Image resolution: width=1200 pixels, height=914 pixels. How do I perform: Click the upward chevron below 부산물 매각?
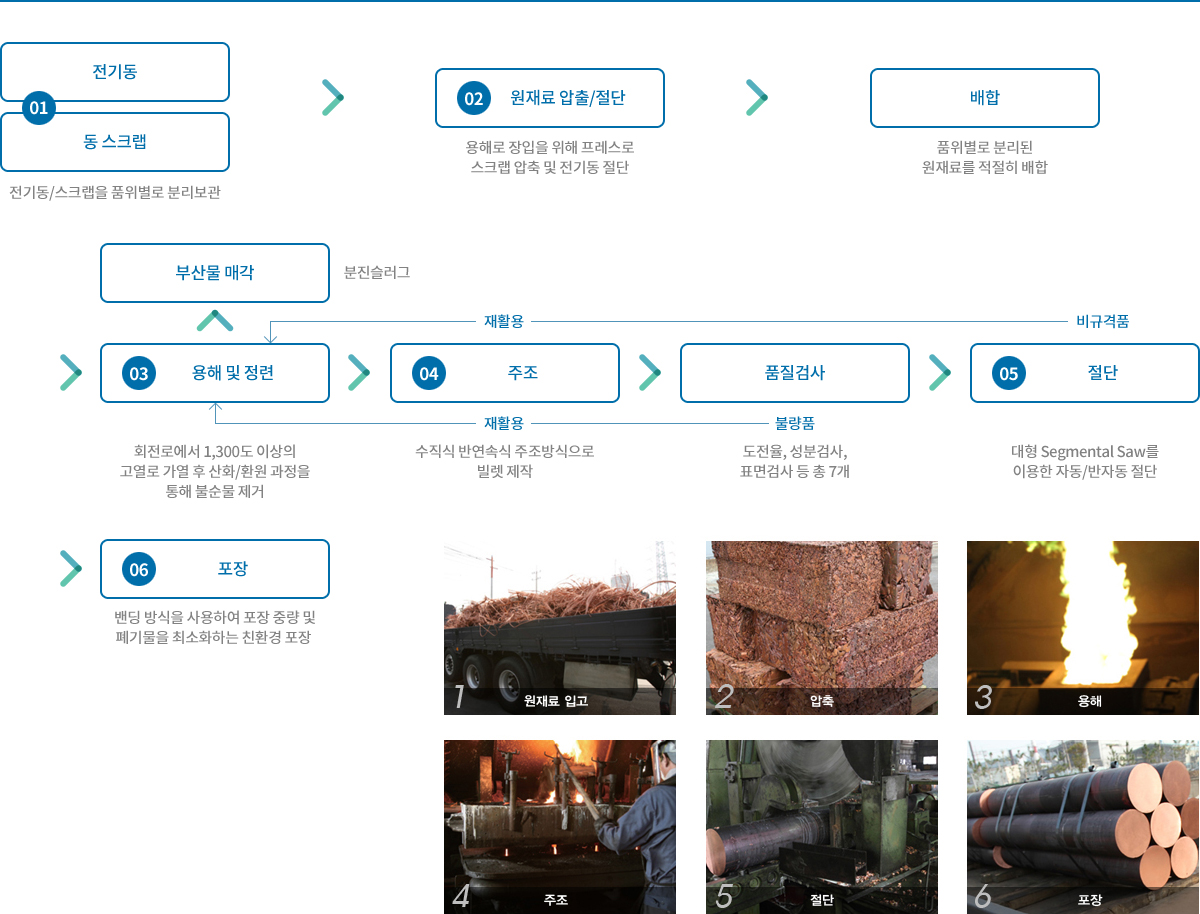tap(215, 321)
